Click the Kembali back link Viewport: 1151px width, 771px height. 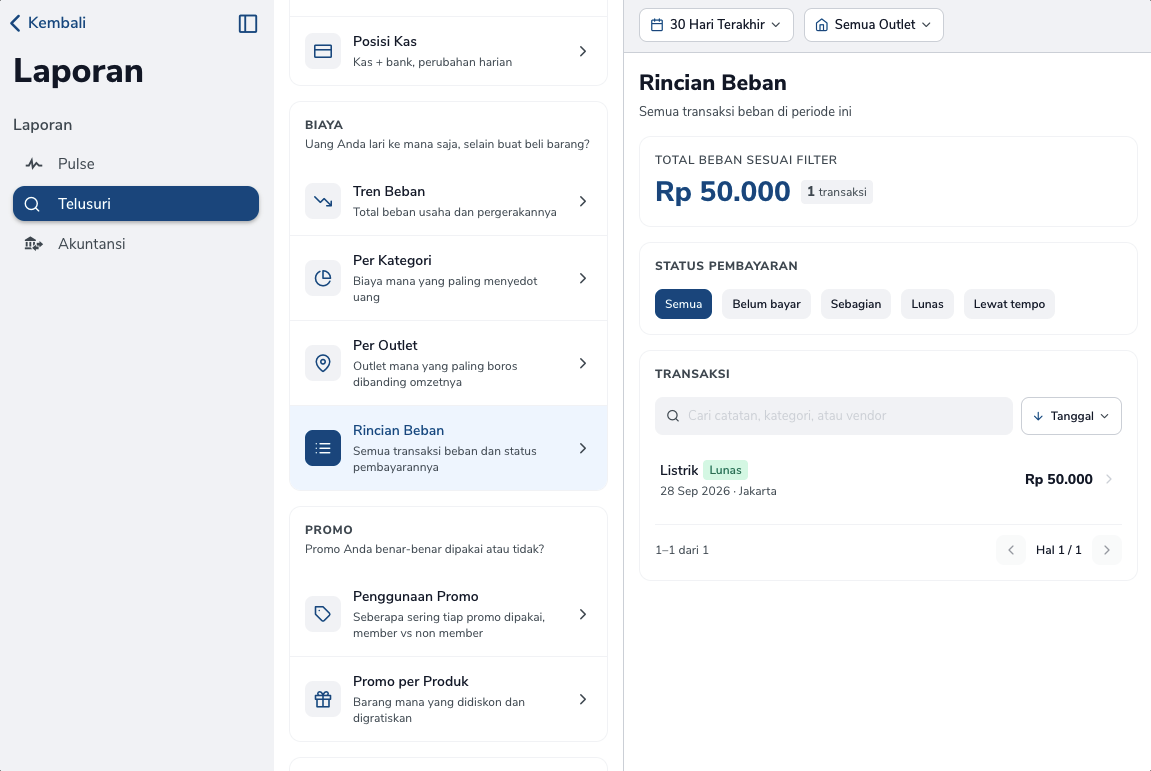(x=48, y=23)
